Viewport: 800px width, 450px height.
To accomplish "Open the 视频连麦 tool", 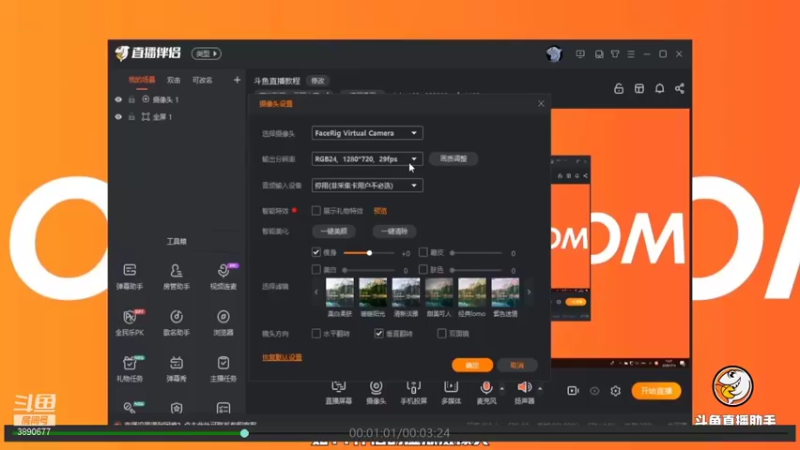I will [x=223, y=276].
